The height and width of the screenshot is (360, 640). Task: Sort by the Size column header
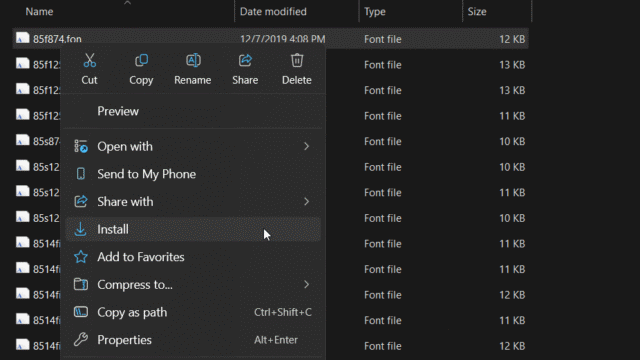[477, 11]
